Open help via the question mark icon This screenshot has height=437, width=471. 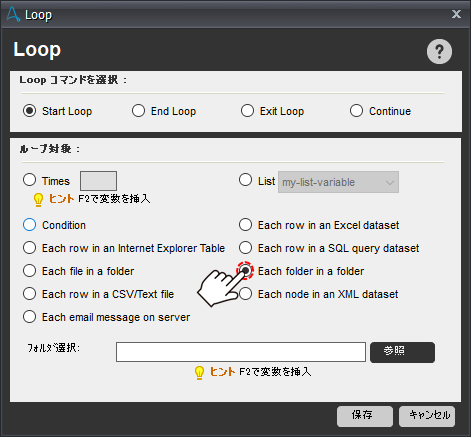[439, 51]
